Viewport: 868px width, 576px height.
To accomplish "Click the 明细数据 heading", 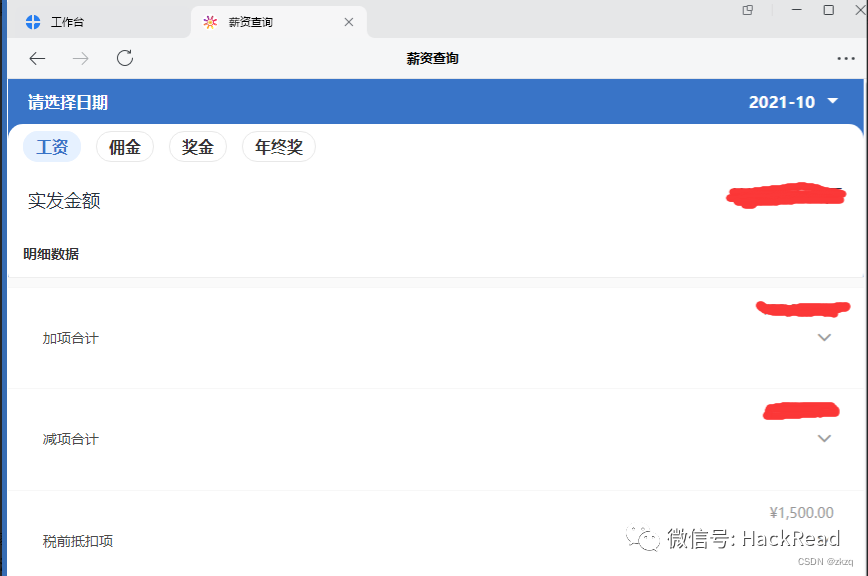I will (51, 254).
